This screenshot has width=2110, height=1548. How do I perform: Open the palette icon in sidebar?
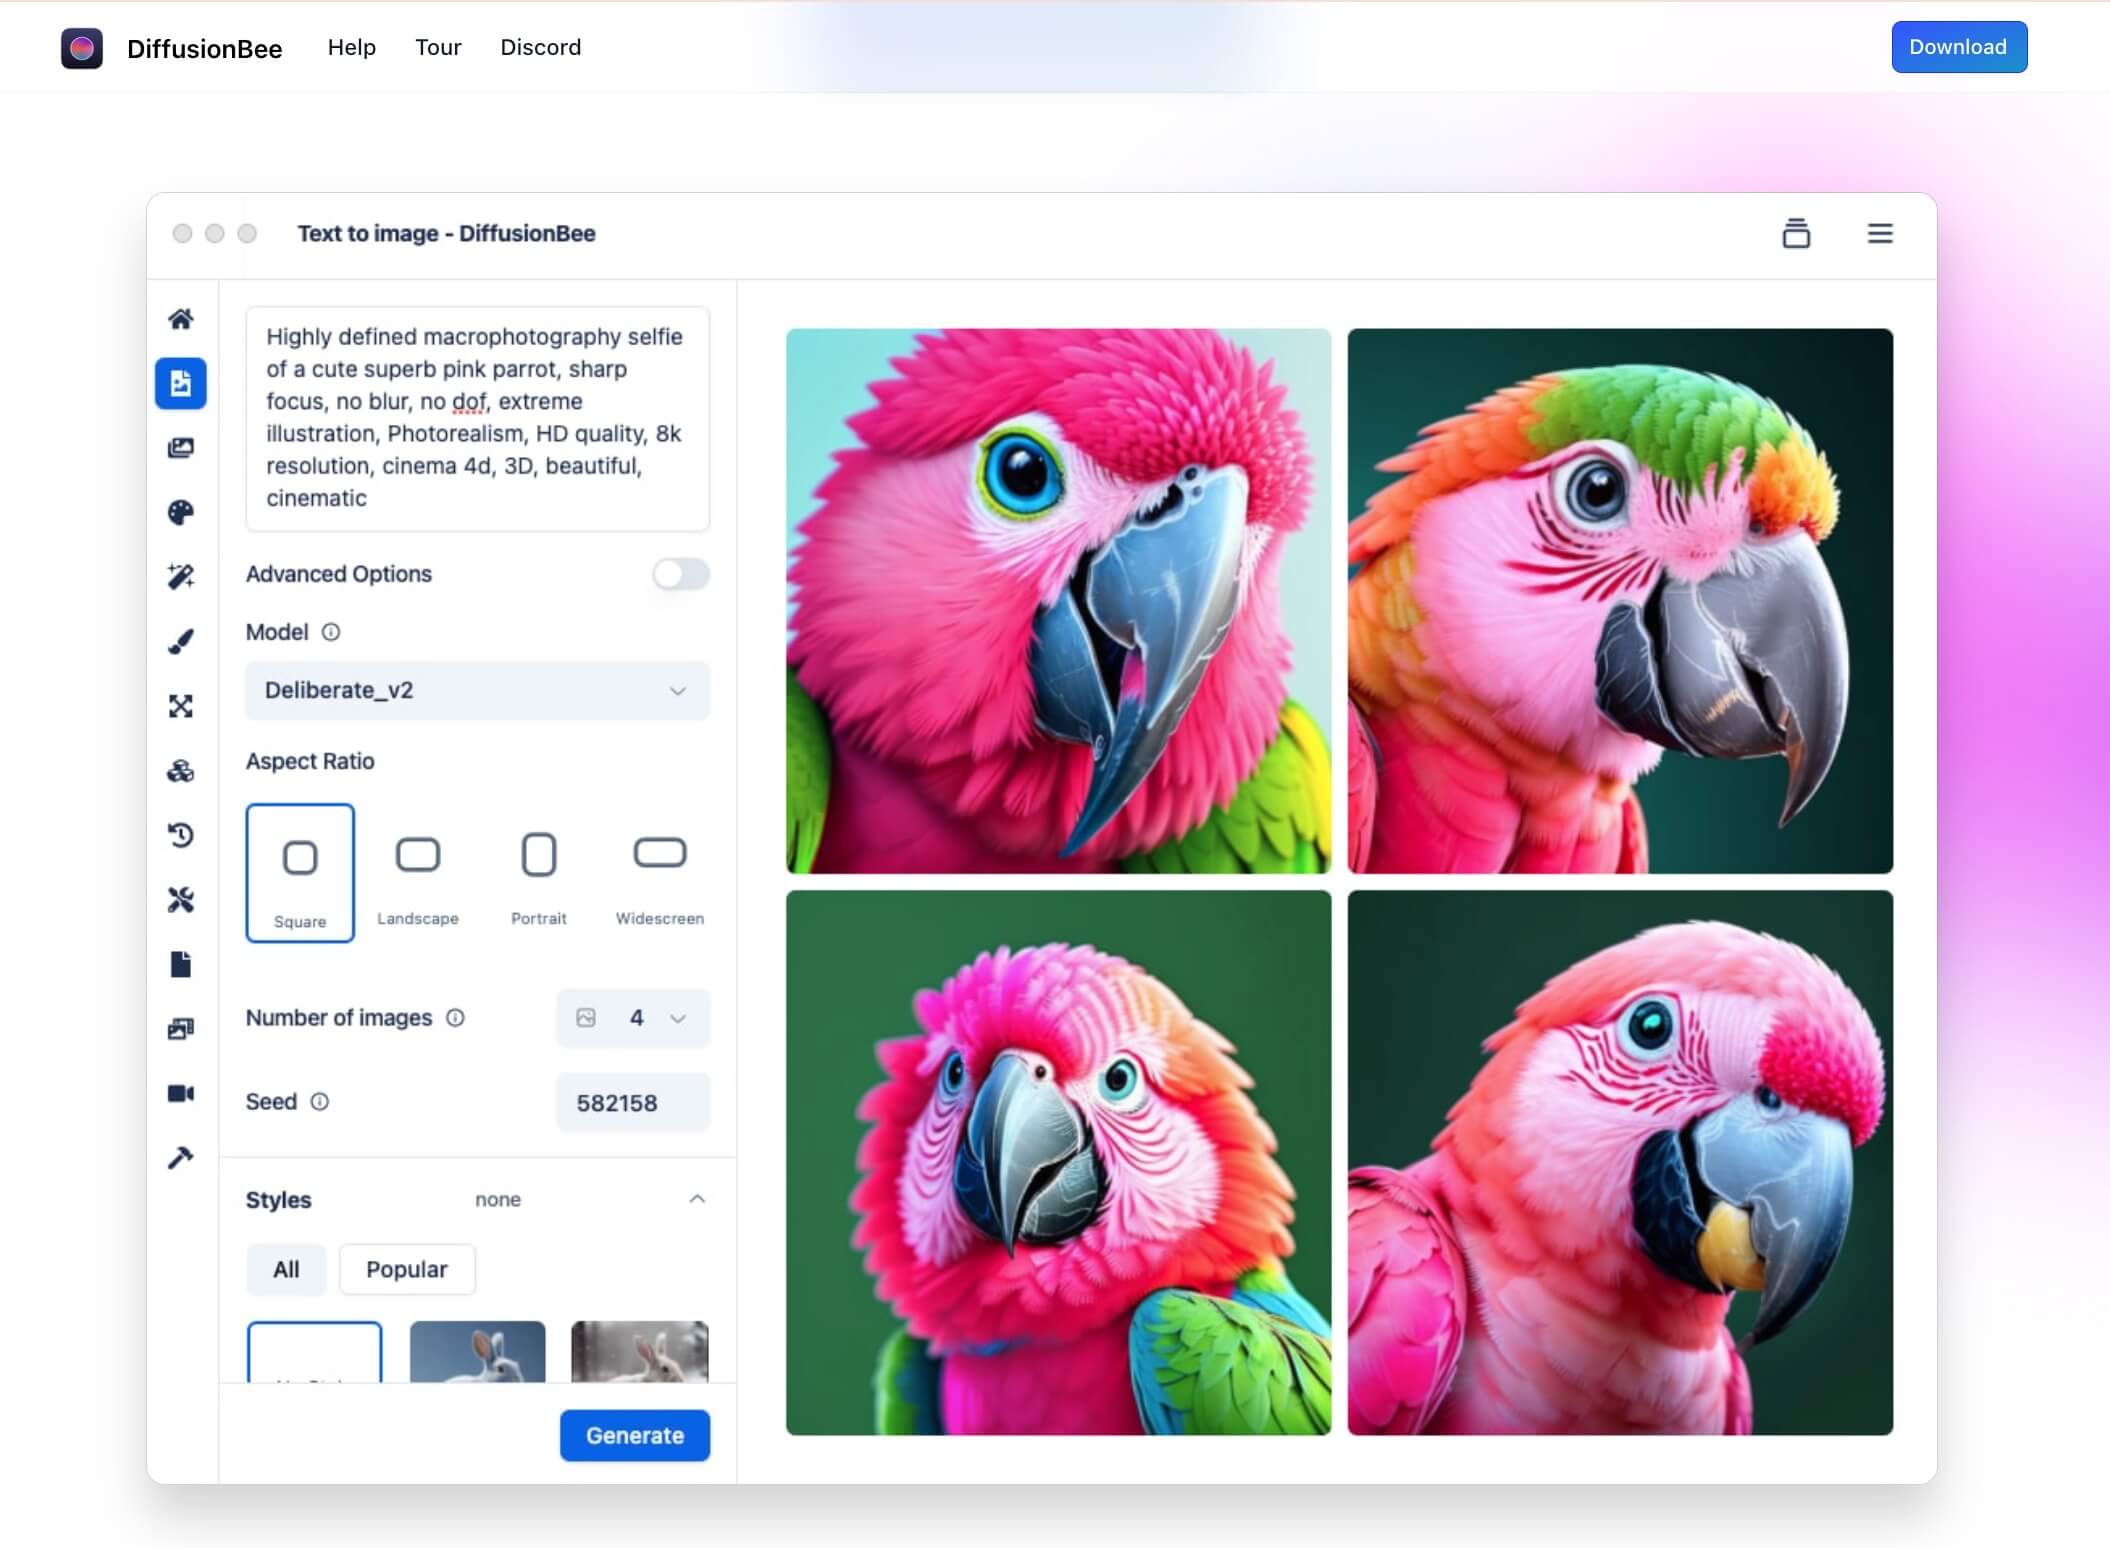pos(181,513)
